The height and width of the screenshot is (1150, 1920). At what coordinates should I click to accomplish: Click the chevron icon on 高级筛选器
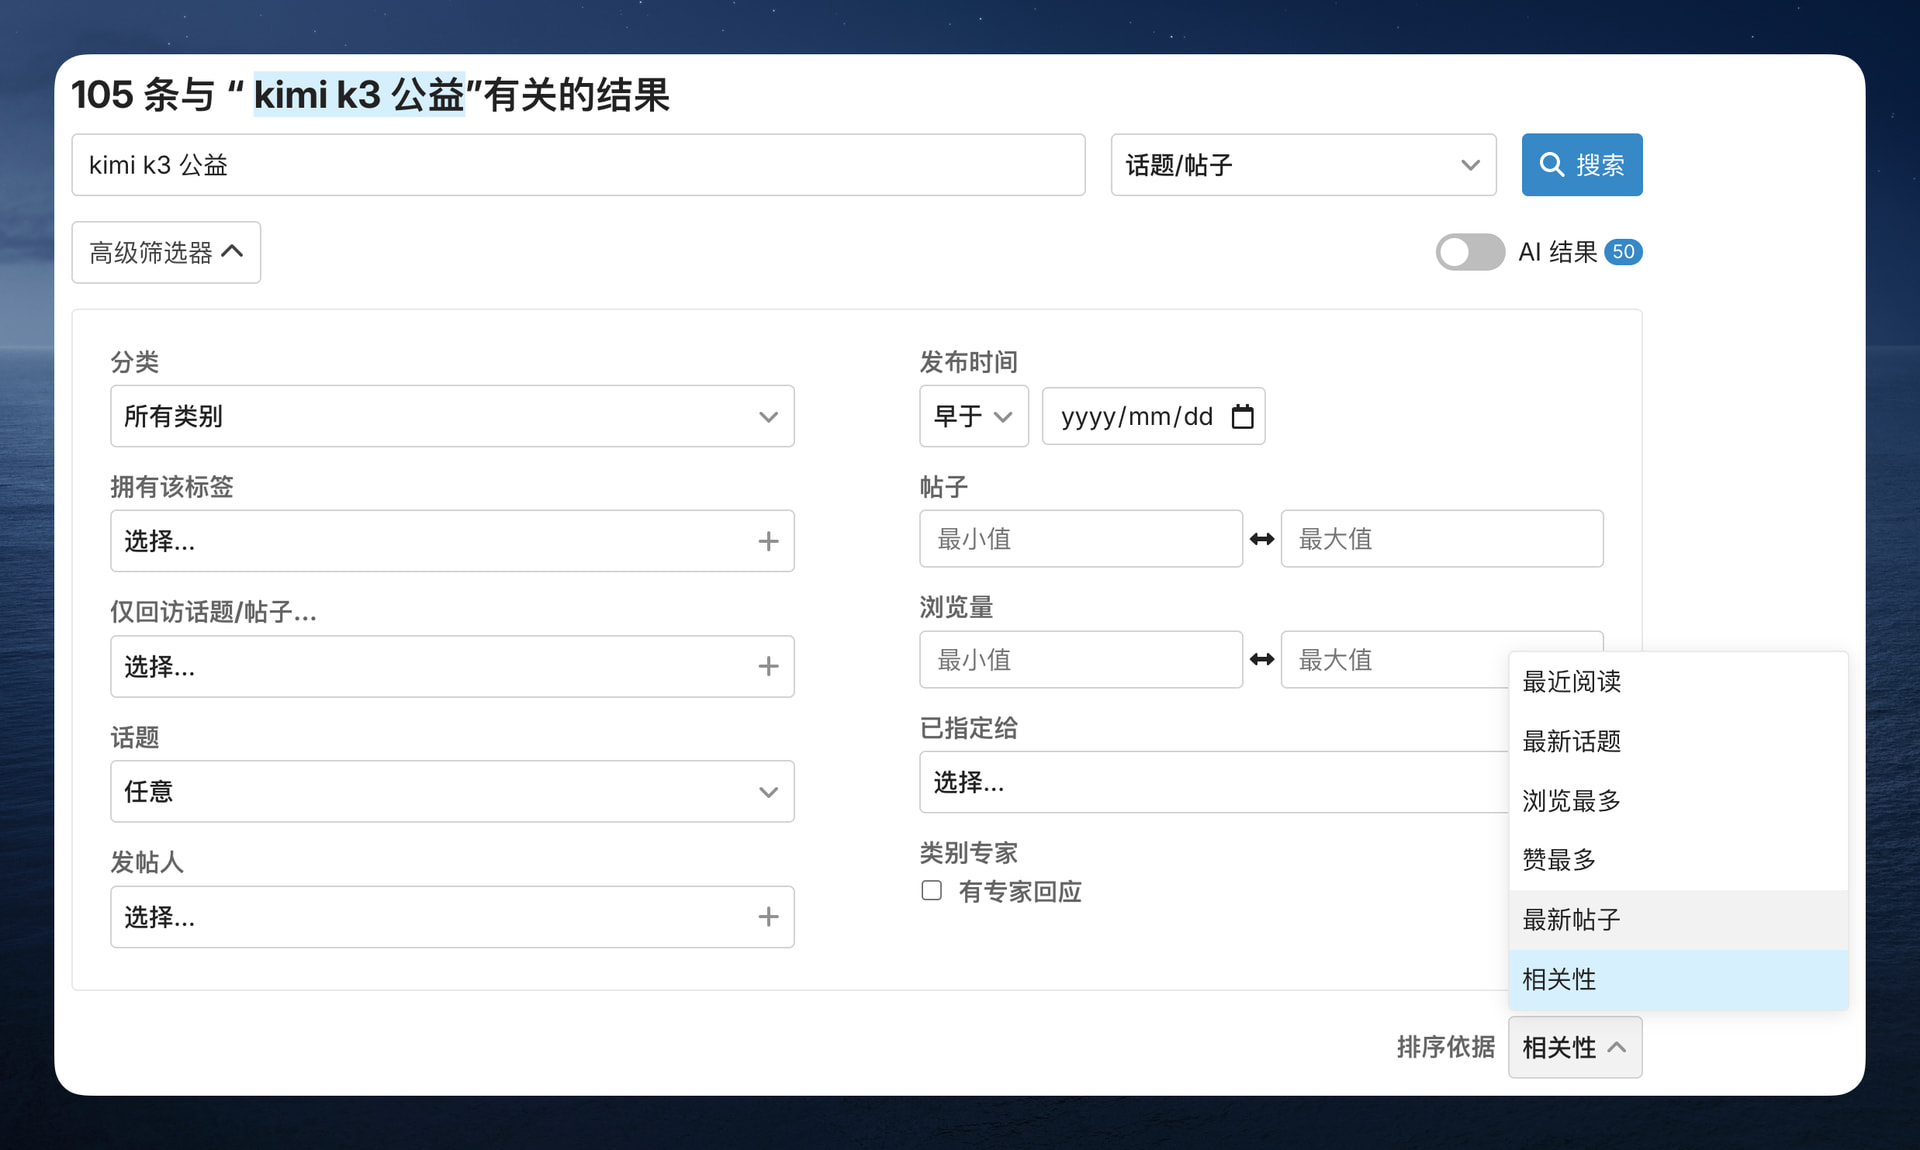232,251
